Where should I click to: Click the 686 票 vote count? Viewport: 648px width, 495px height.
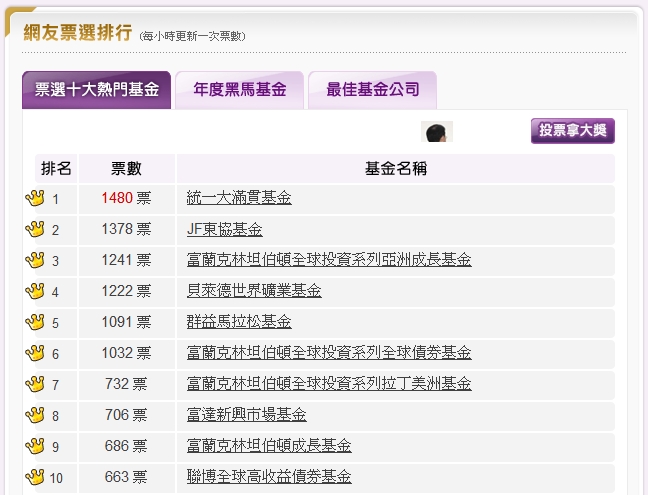coord(126,446)
